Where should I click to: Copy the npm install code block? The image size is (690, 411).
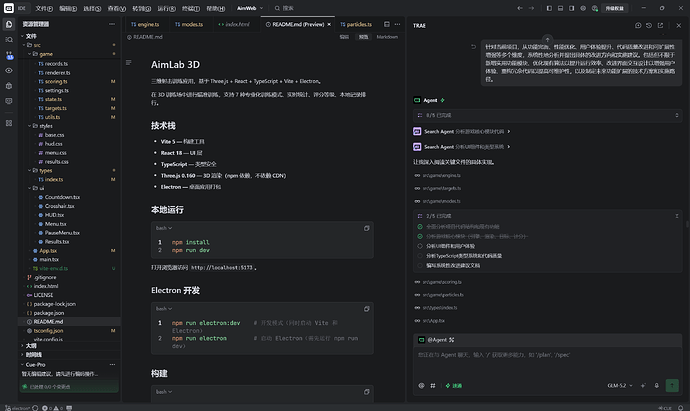pyautogui.click(x=367, y=228)
